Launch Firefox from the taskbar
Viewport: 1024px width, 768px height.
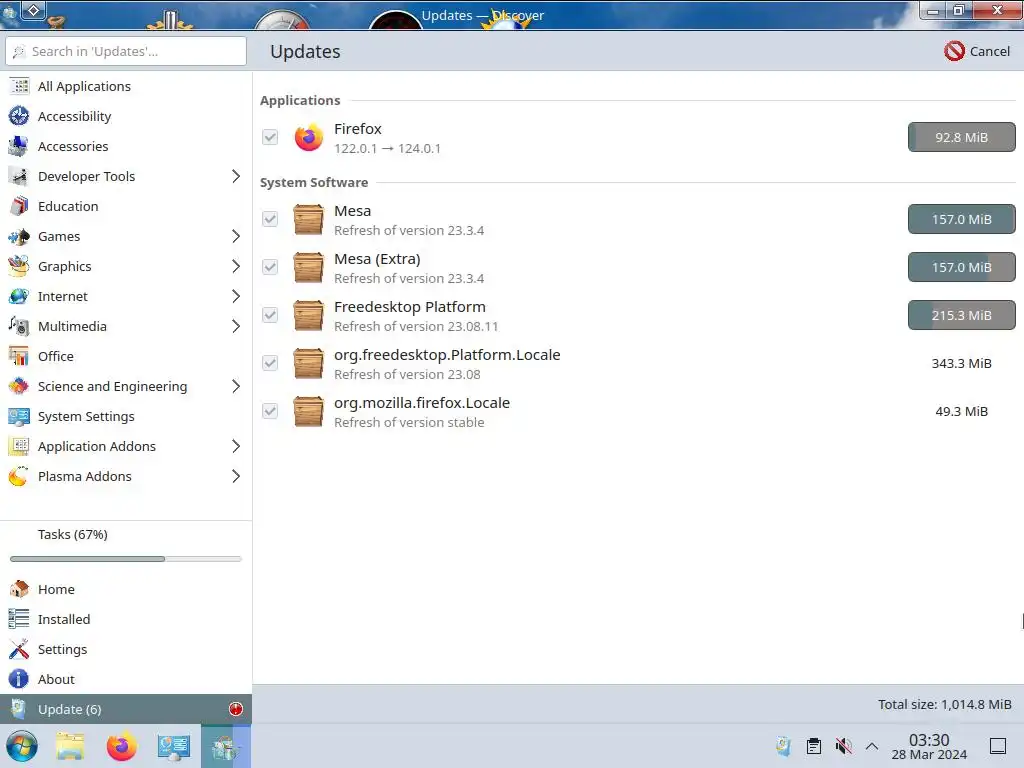pos(121,746)
